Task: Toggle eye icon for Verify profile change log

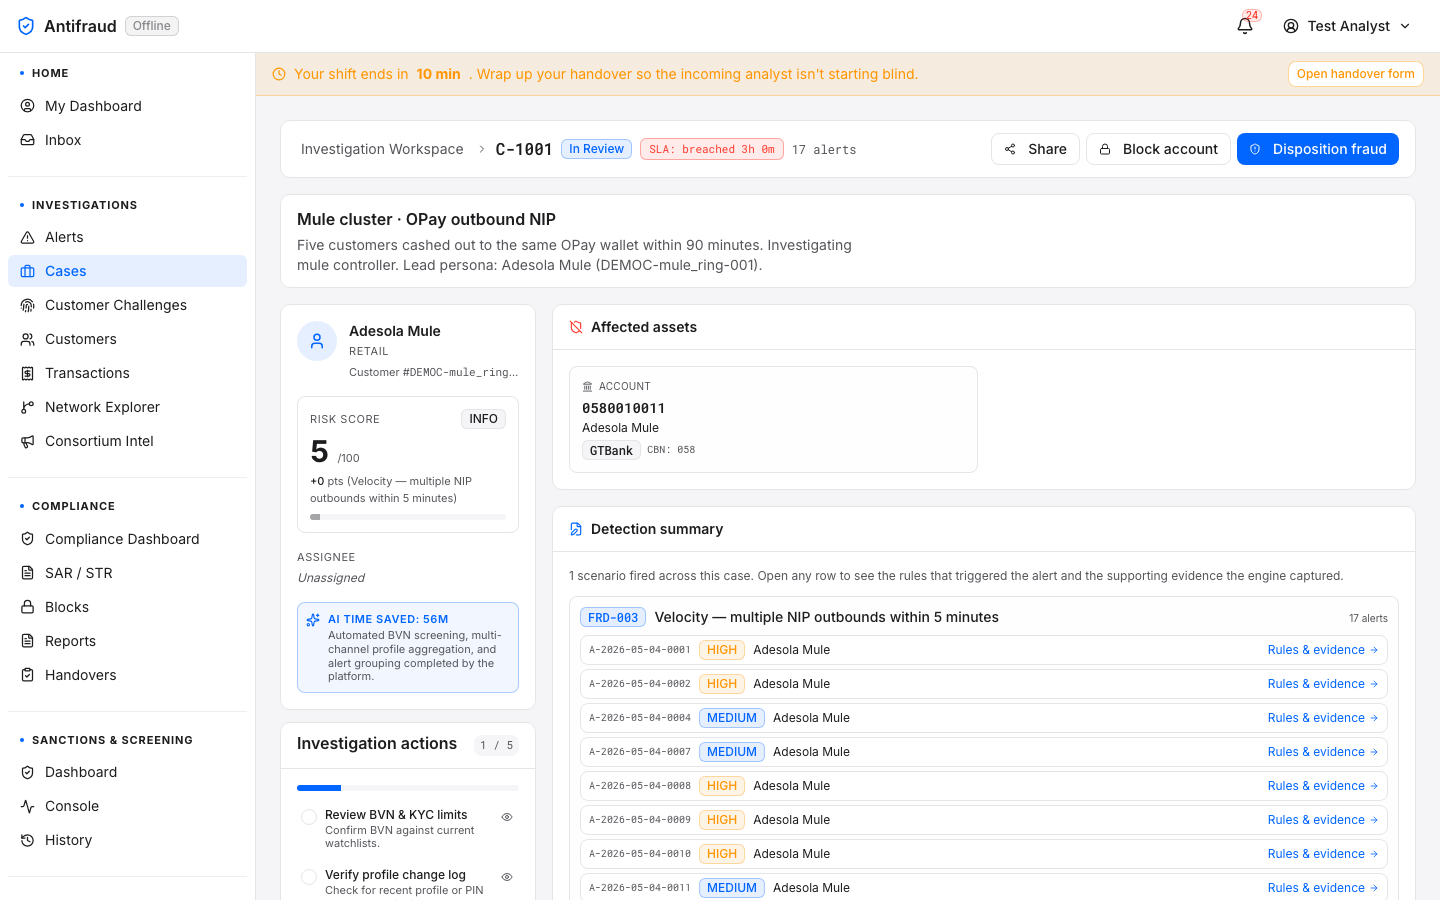Action: (507, 877)
